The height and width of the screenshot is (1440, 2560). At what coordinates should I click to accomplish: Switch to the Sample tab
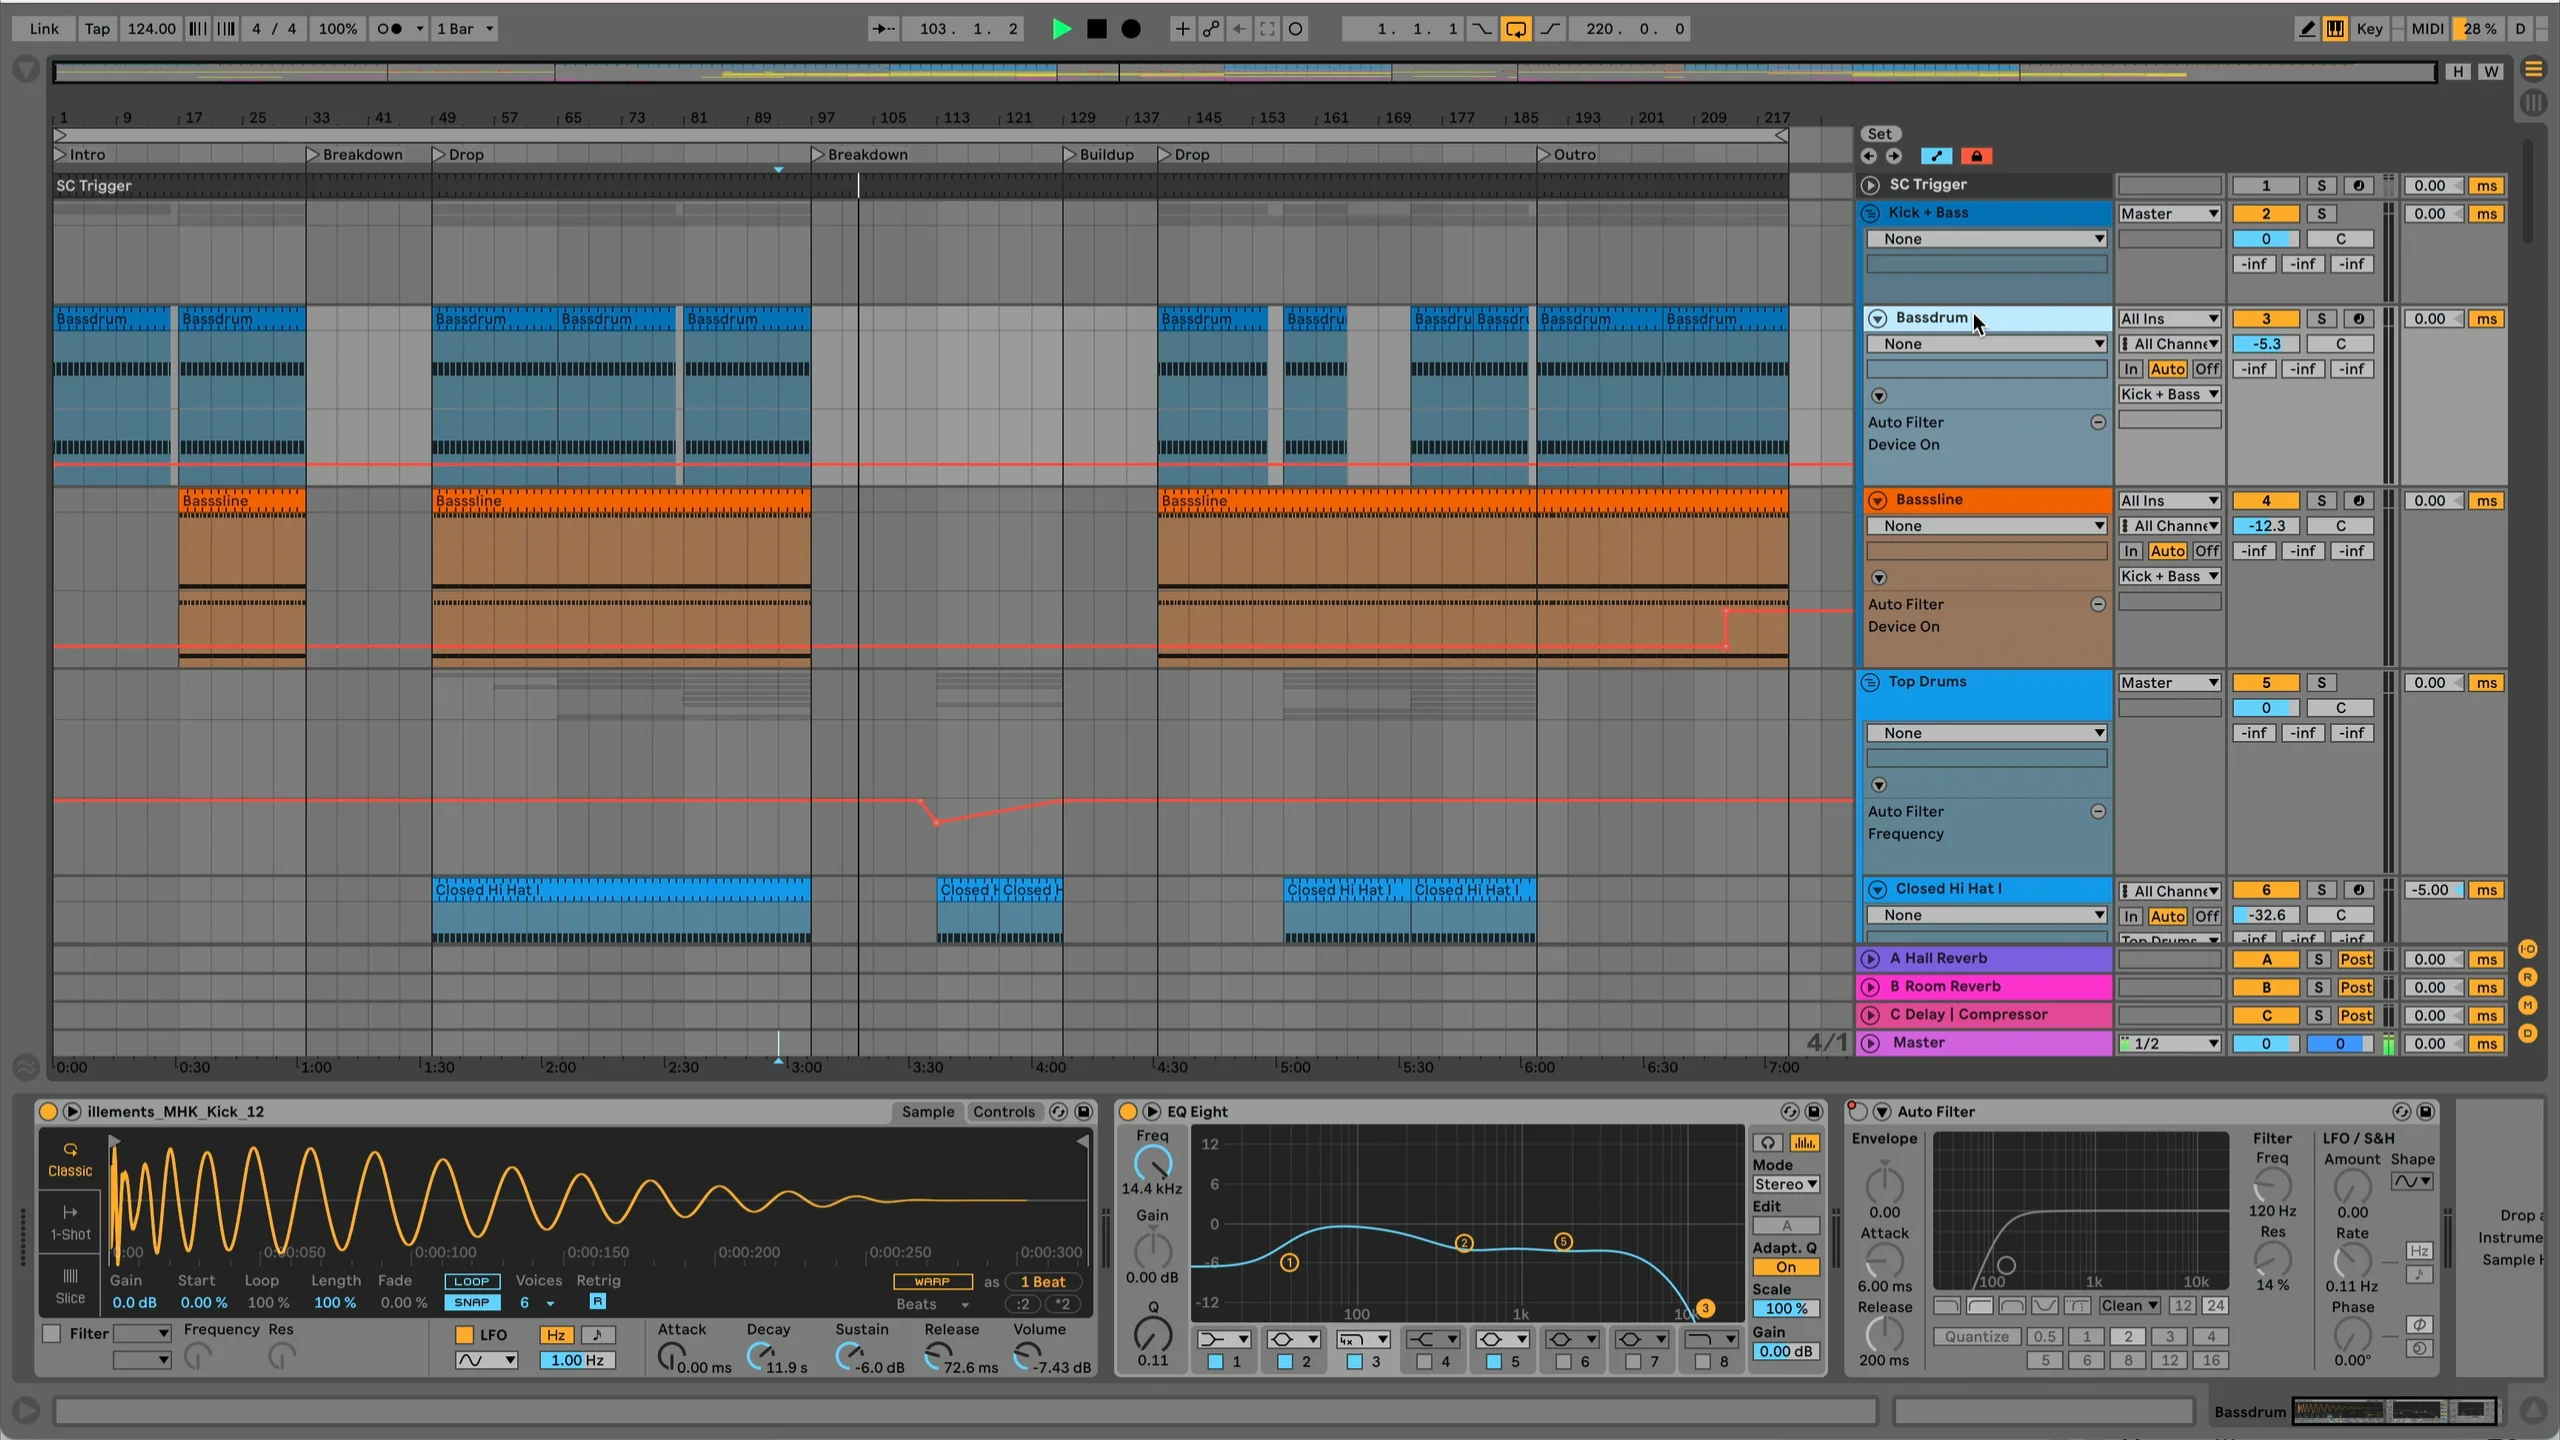927,1111
